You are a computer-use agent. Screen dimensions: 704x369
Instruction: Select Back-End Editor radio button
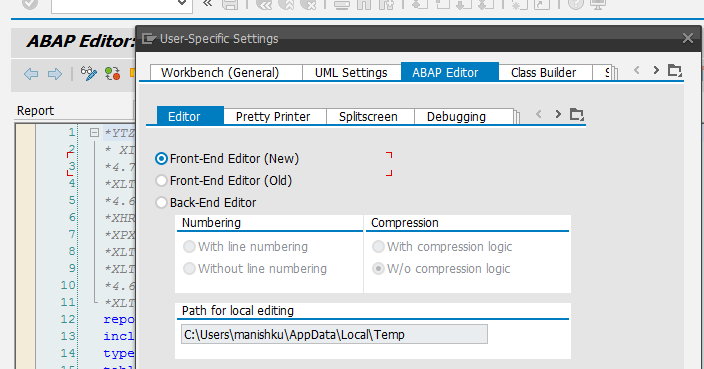click(x=161, y=202)
